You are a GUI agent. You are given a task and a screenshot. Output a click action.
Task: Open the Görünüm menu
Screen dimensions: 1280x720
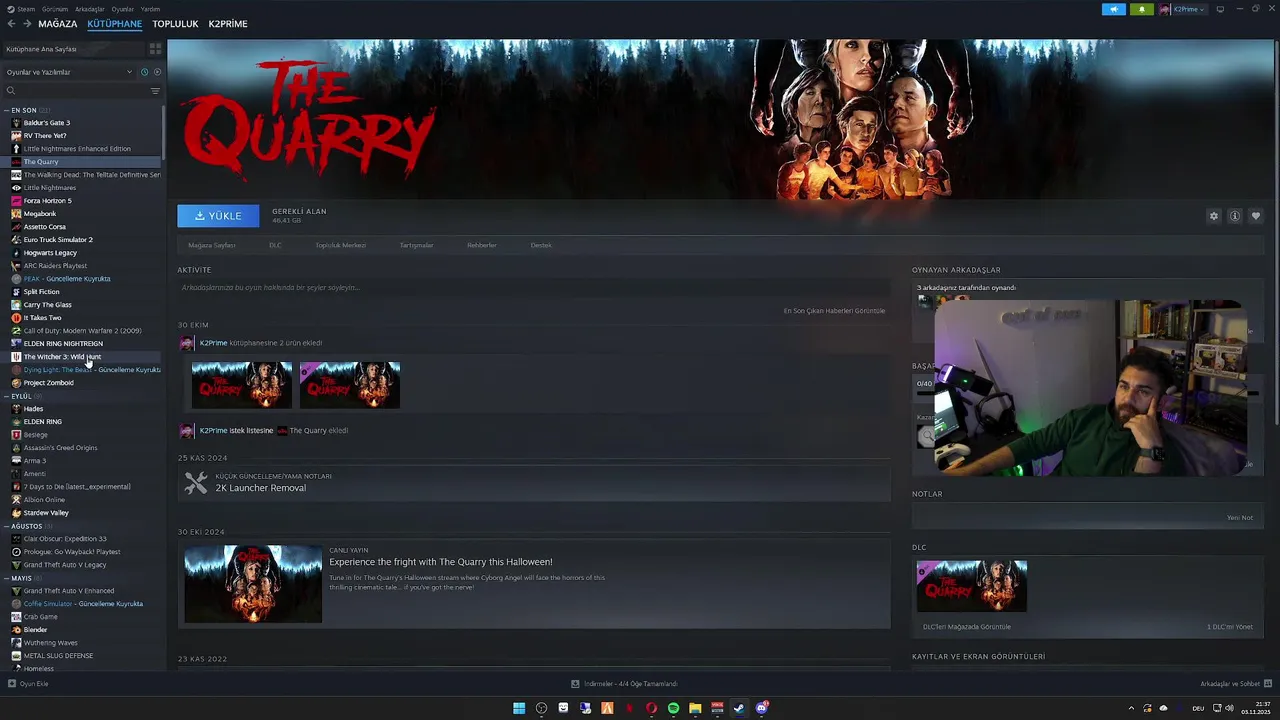coord(55,9)
